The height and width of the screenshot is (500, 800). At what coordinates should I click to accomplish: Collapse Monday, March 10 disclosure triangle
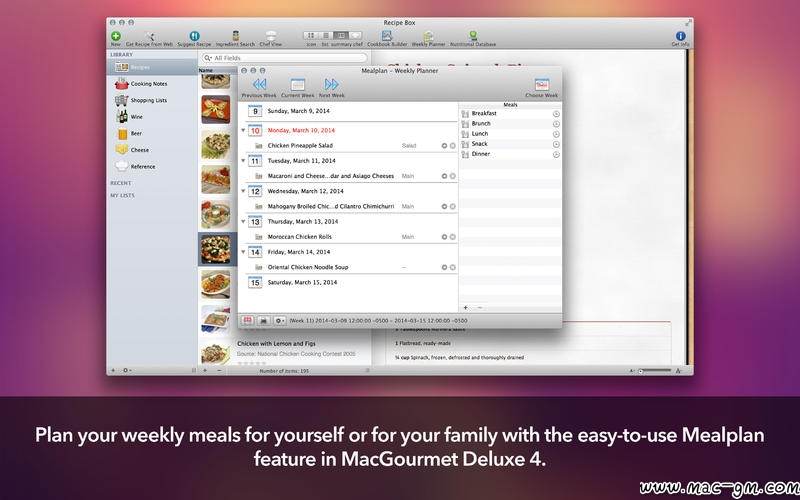[x=243, y=130]
